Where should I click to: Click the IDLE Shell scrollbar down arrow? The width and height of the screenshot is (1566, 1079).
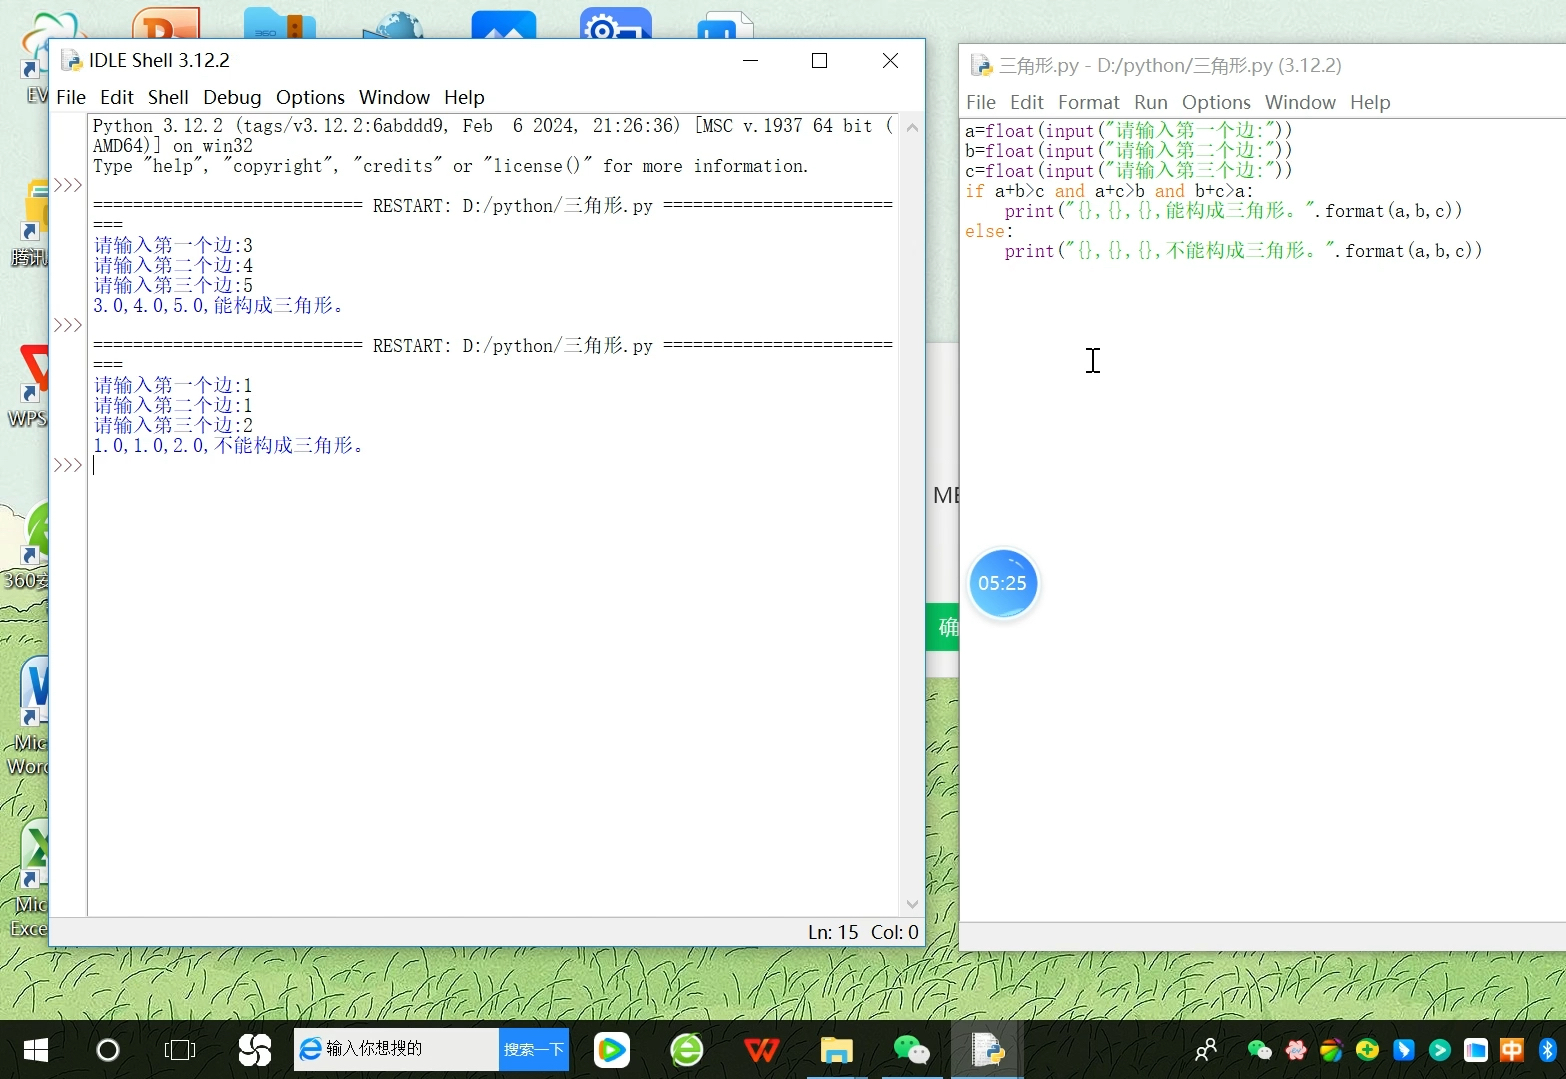click(x=911, y=903)
